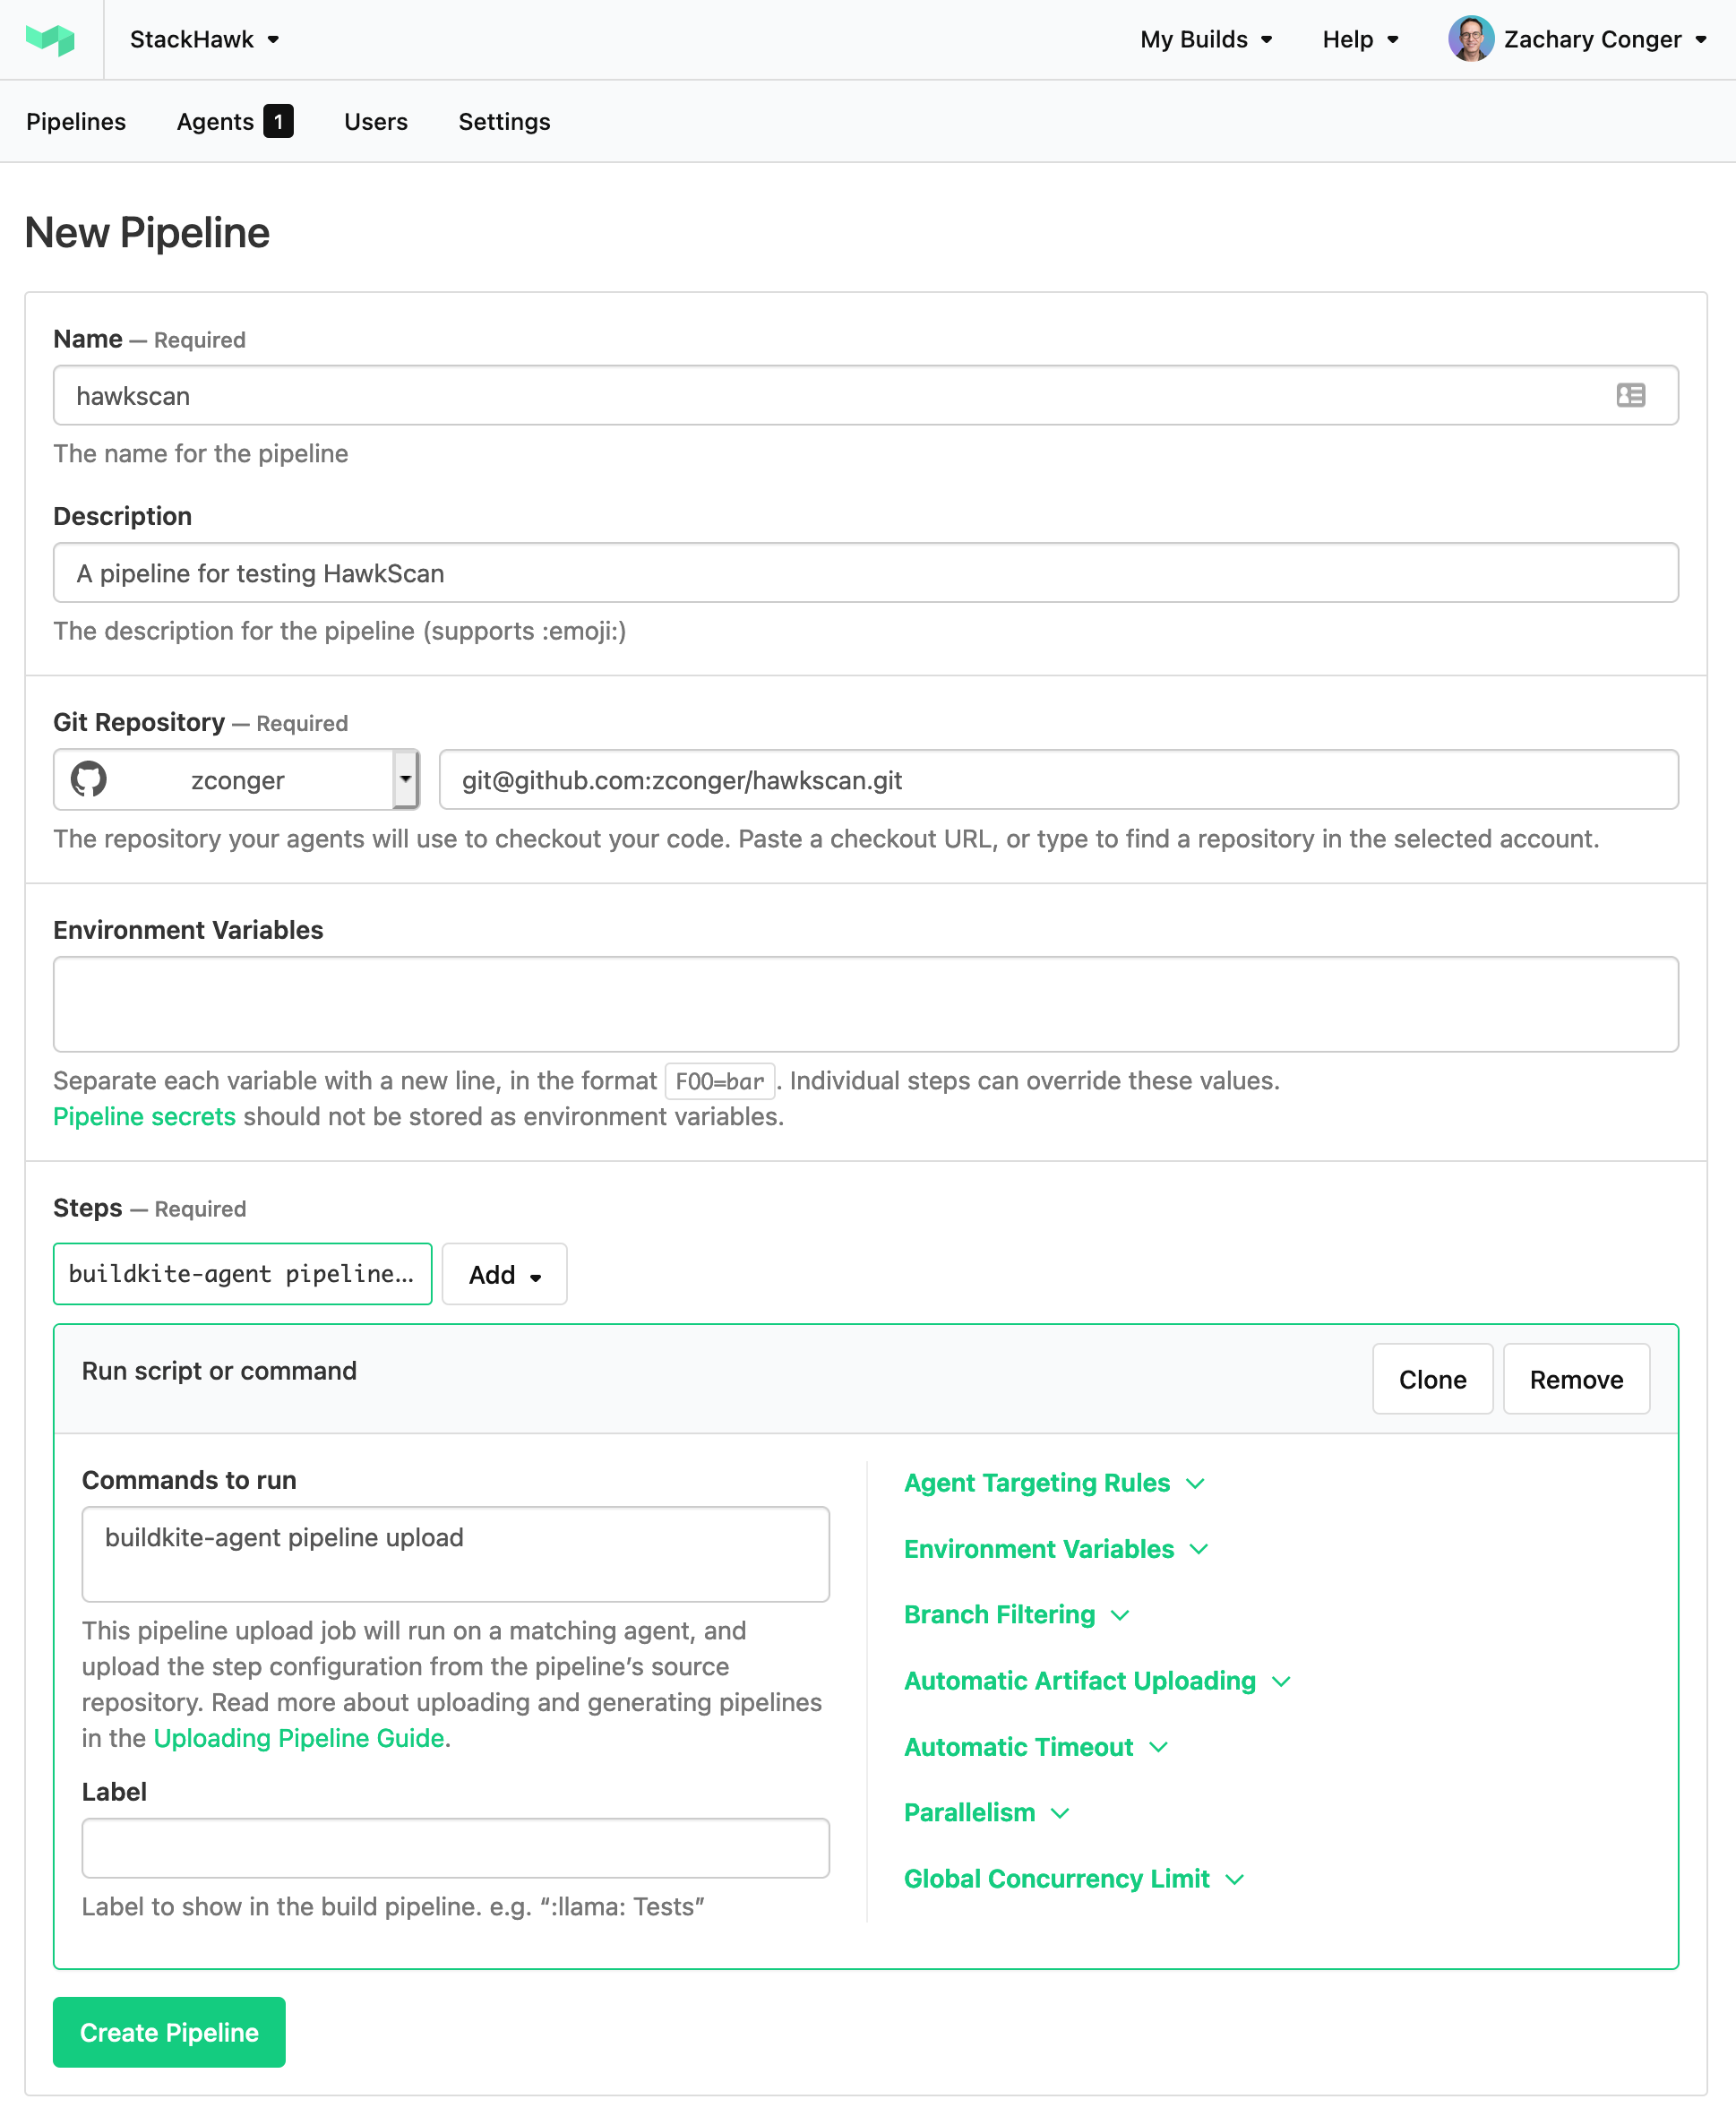This screenshot has height=2125, width=1736.
Task: Click Zachary Conger's profile avatar
Action: tap(1470, 39)
